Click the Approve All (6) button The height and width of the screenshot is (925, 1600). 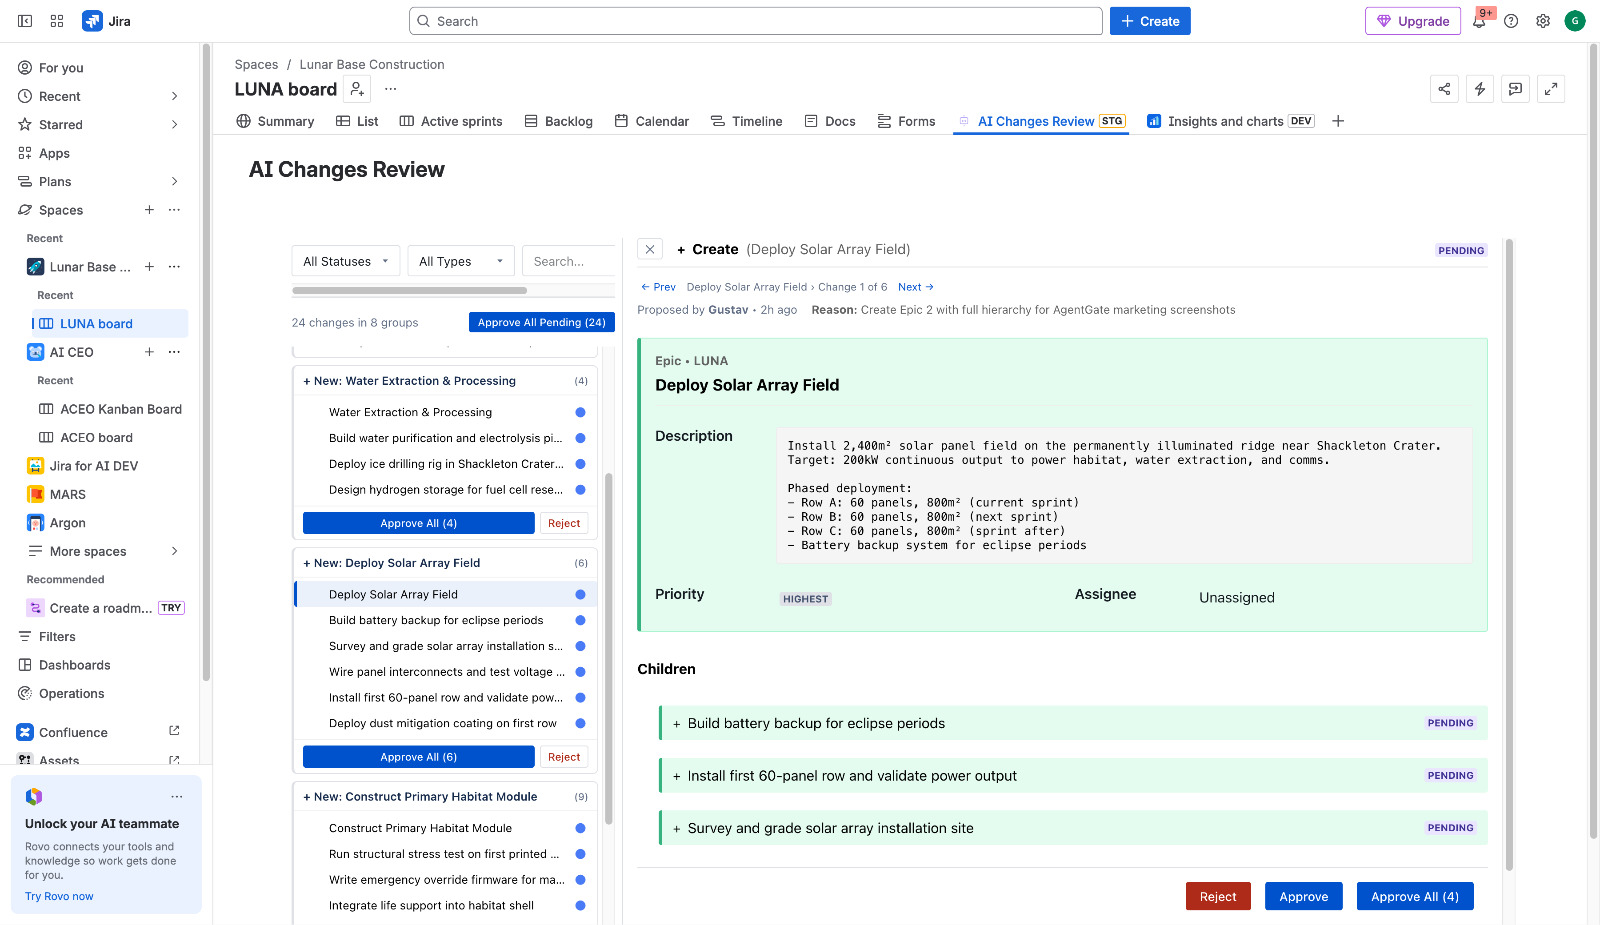point(418,757)
